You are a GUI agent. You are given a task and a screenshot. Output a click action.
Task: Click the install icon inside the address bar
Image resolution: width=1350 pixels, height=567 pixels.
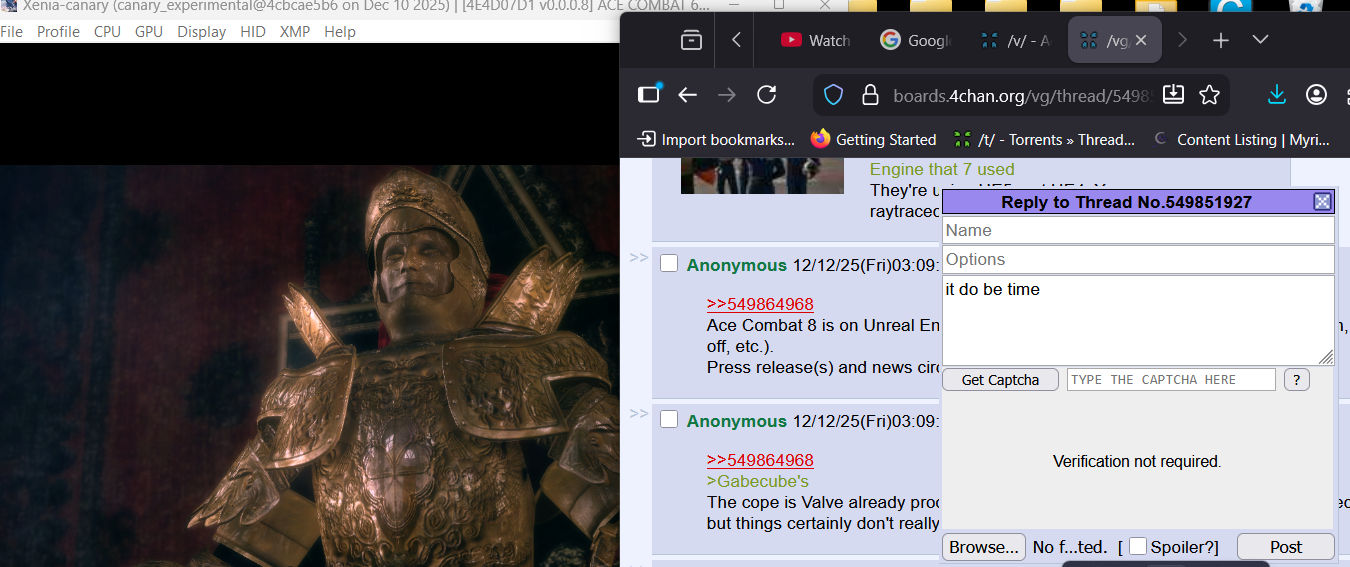click(x=1174, y=95)
